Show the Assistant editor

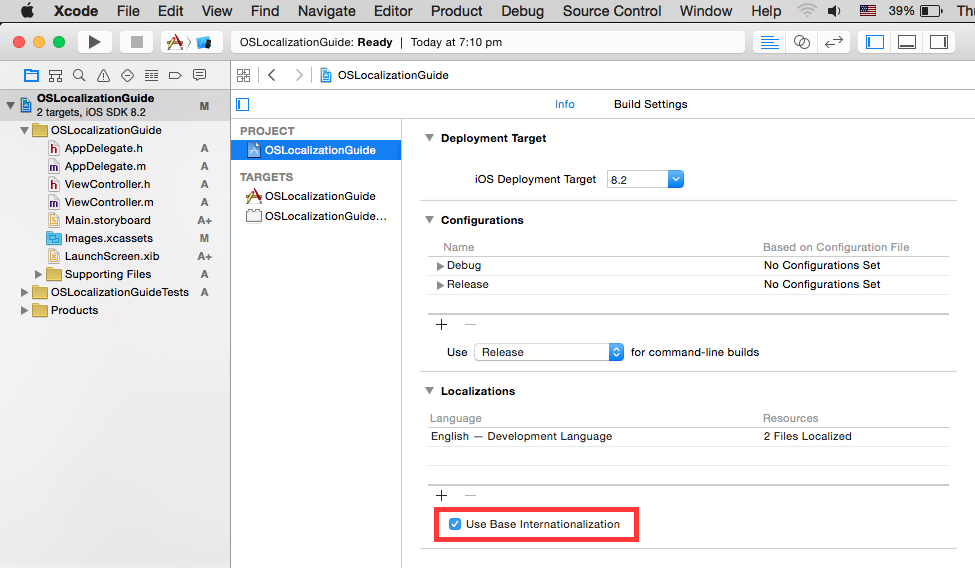tap(802, 42)
